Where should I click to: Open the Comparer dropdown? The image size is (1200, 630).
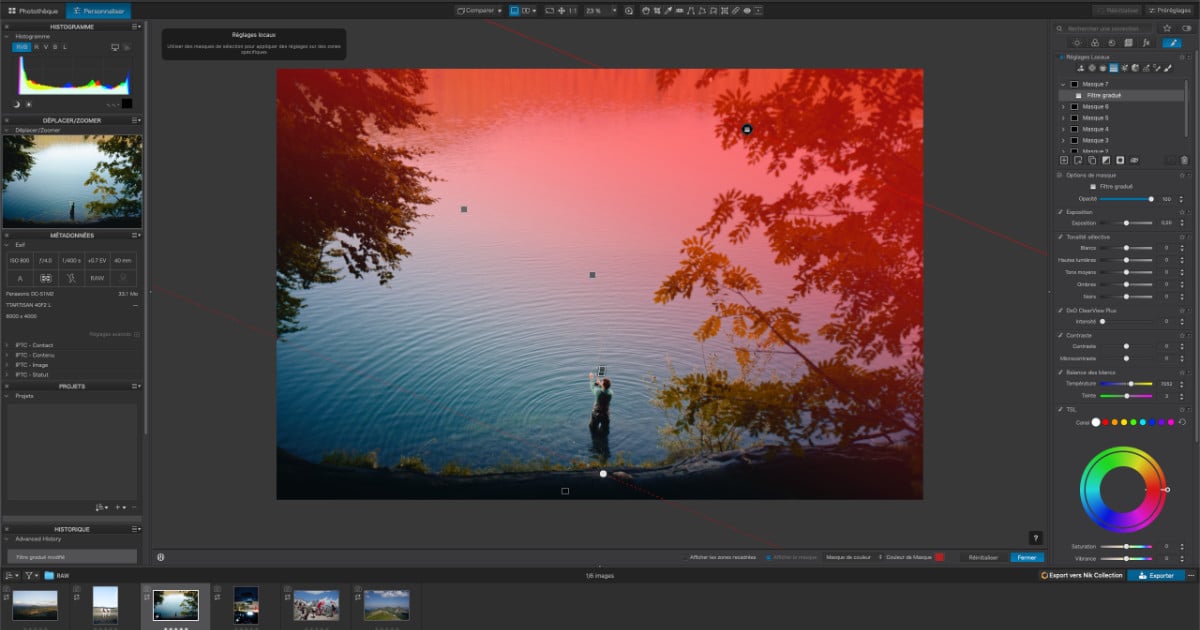[478, 10]
